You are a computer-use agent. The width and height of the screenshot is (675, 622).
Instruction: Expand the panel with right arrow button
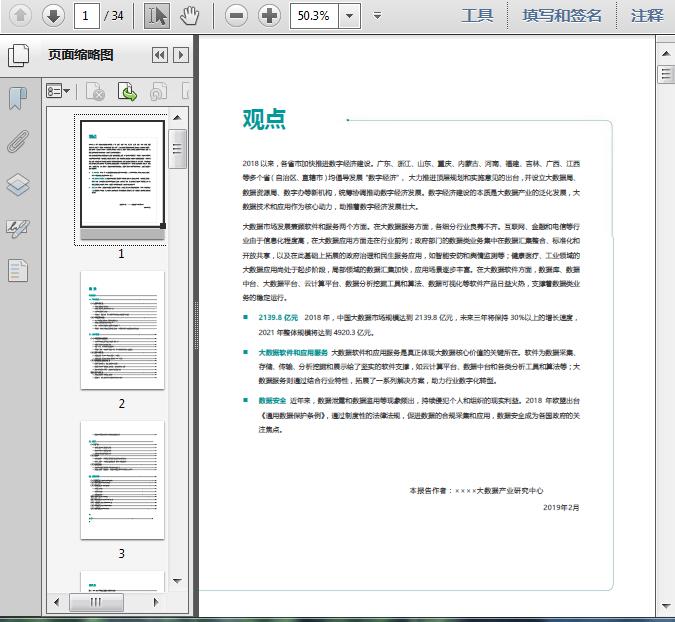tap(181, 55)
